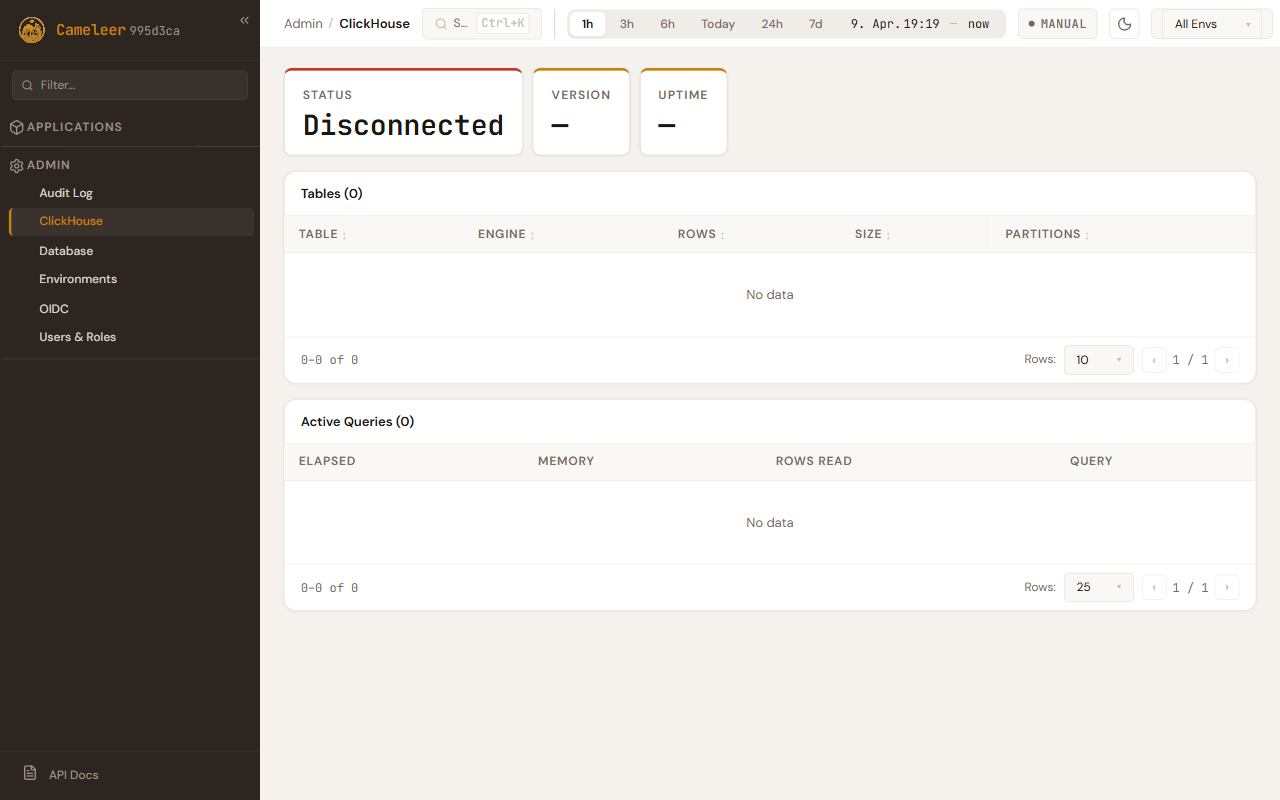Image resolution: width=1280 pixels, height=800 pixels.
Task: Sort tables by Engine column
Action: tap(506, 234)
